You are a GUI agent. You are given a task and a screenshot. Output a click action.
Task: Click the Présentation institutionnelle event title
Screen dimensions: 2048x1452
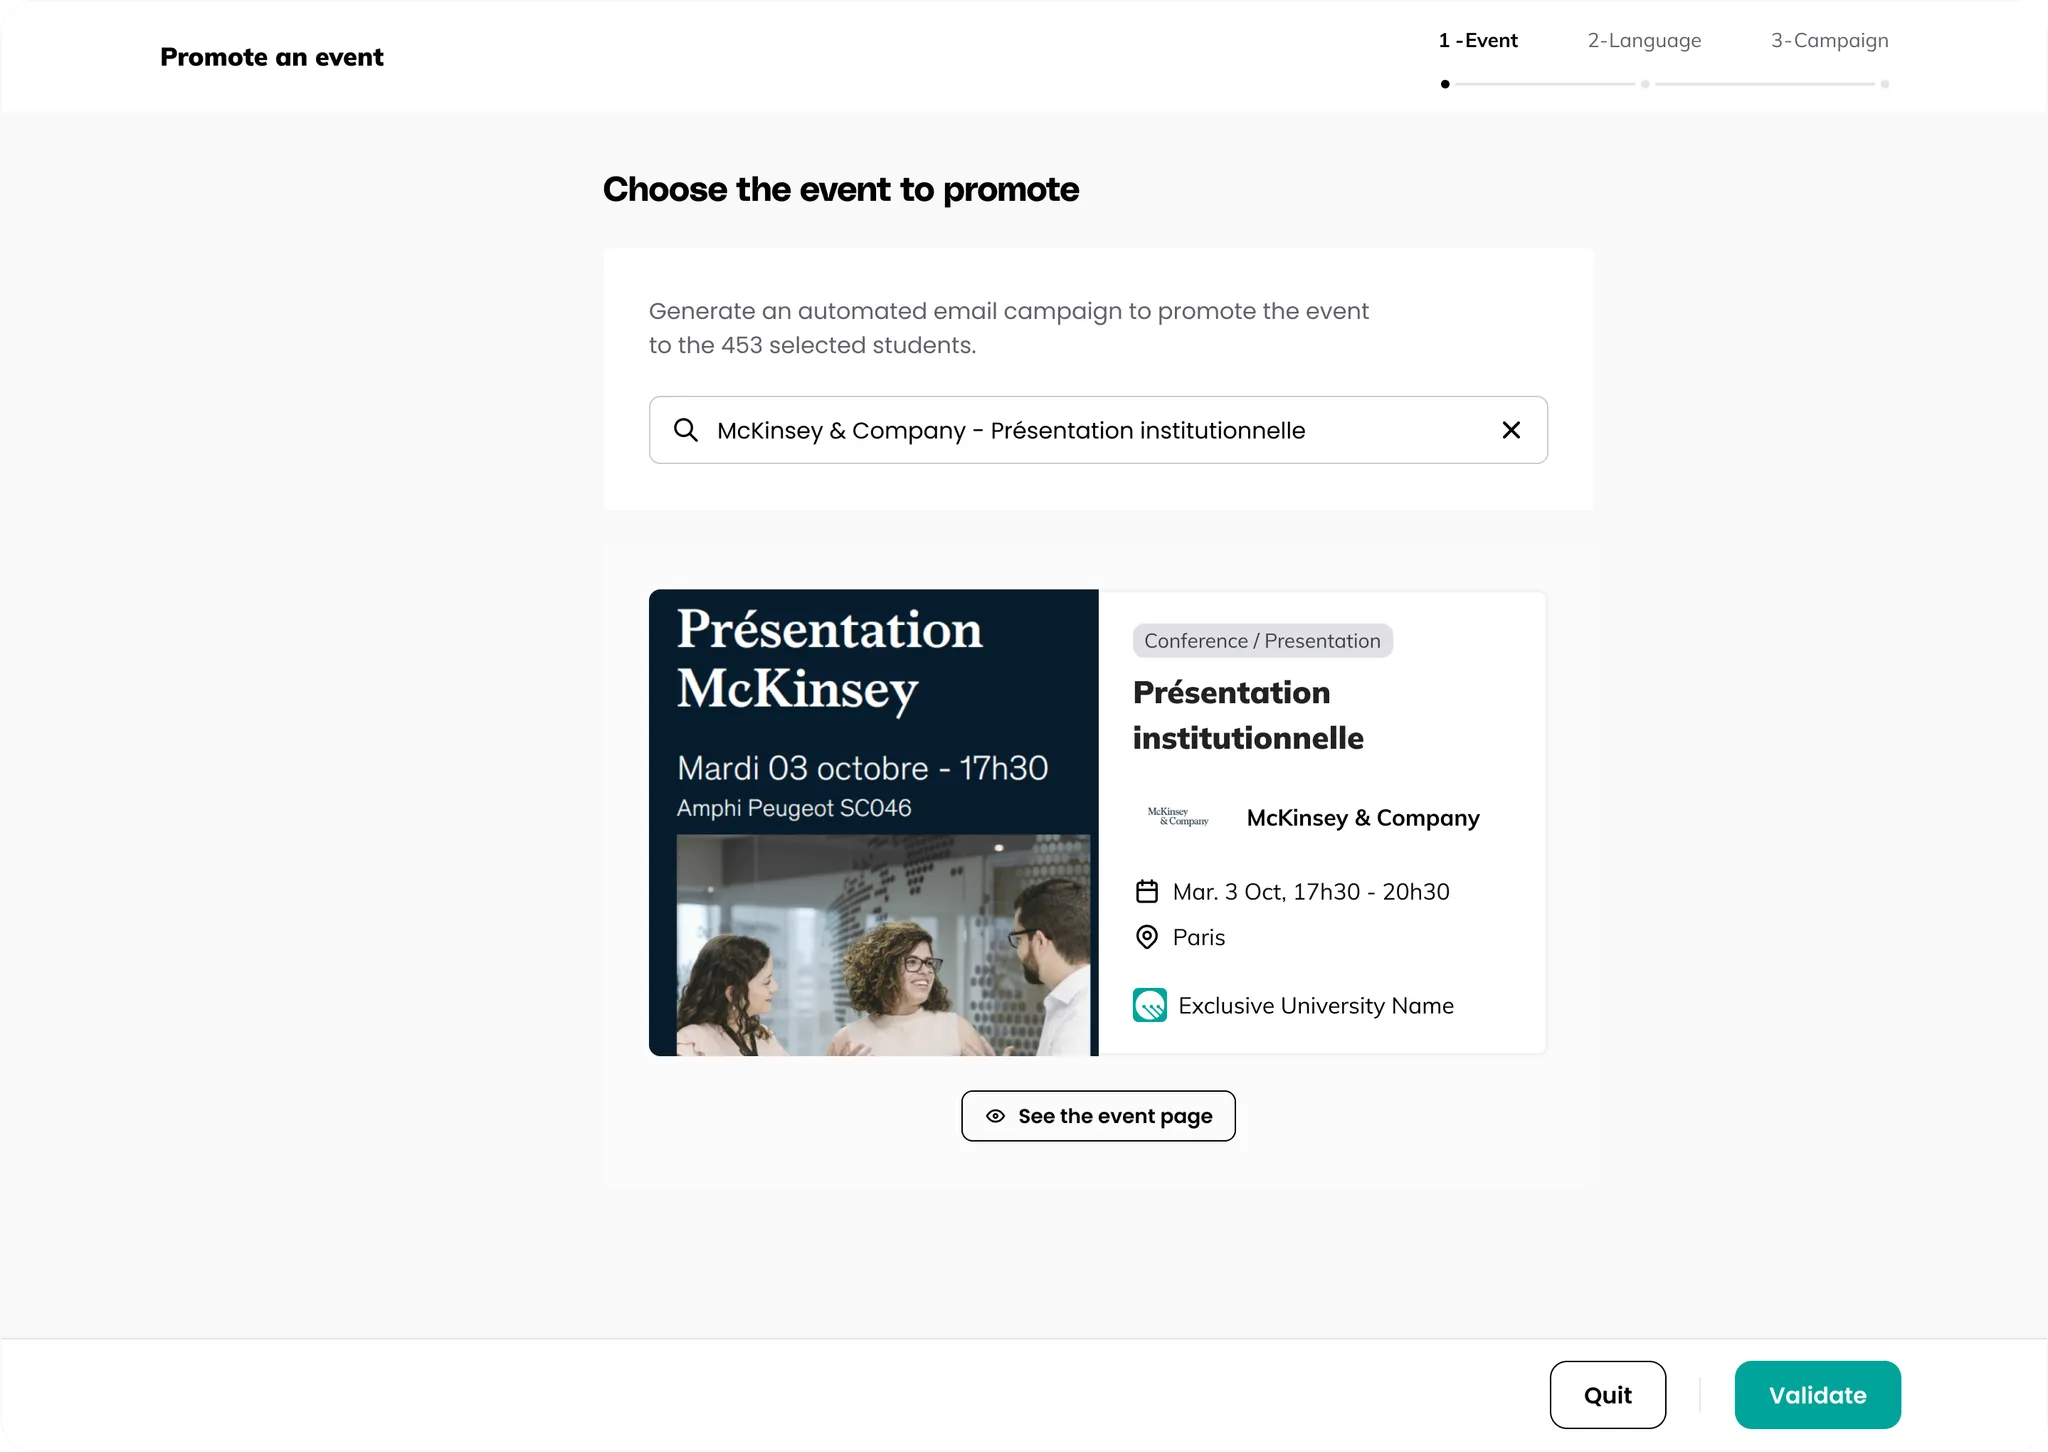pyautogui.click(x=1248, y=715)
